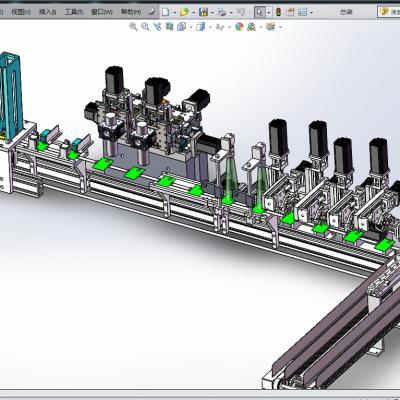Viewport: 400px width, 400px height.
Task: Click the Previous View icon
Action: [x=157, y=27]
